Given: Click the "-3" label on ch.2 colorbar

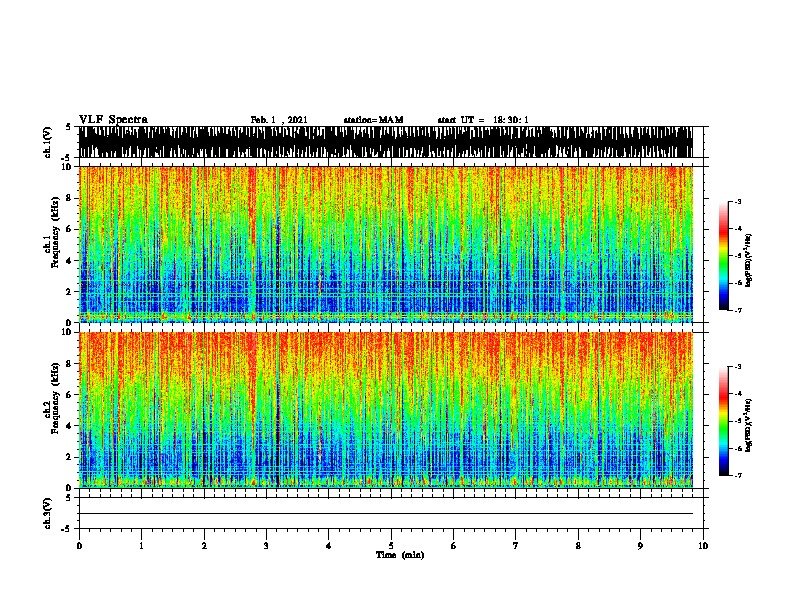Looking at the screenshot, I should coord(738,367).
